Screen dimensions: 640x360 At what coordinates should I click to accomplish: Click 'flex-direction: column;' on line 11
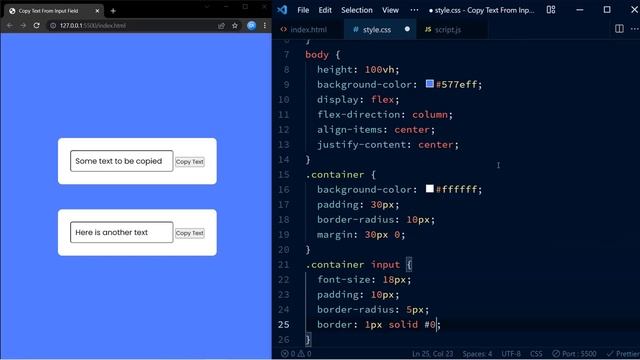point(385,115)
